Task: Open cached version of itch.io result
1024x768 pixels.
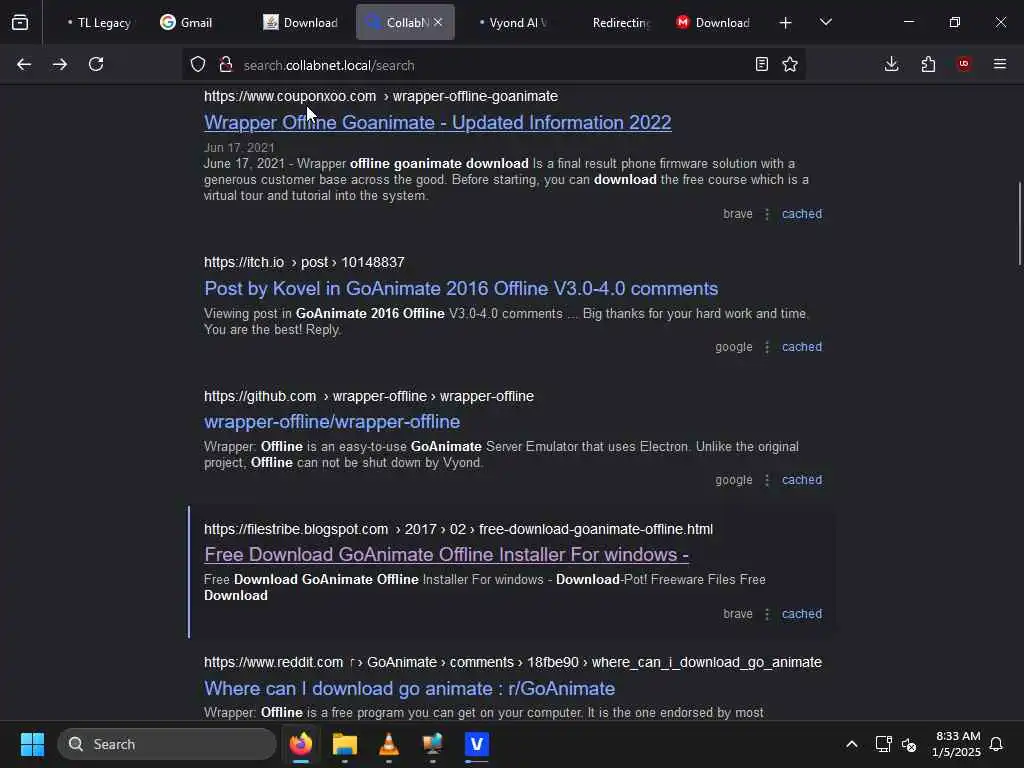Action: coord(802,347)
